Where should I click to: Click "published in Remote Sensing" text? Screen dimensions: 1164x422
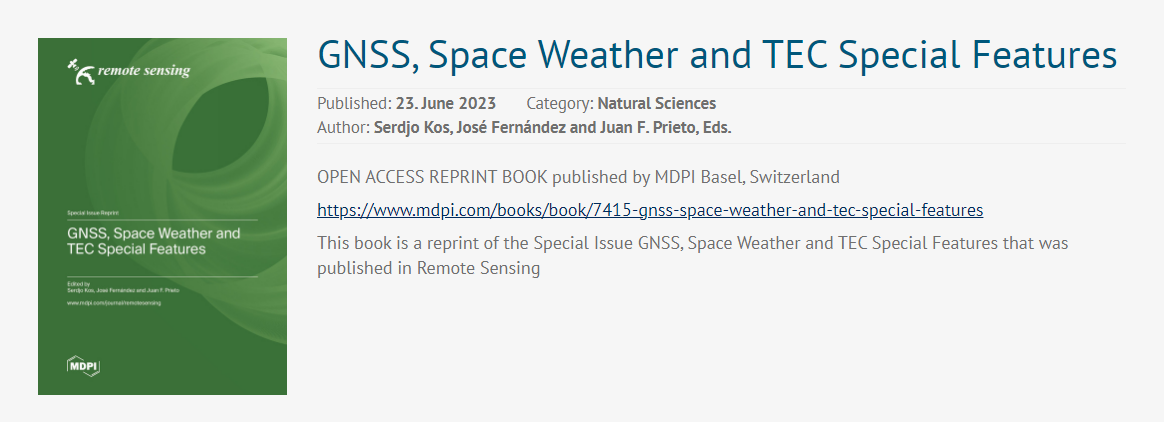[429, 268]
